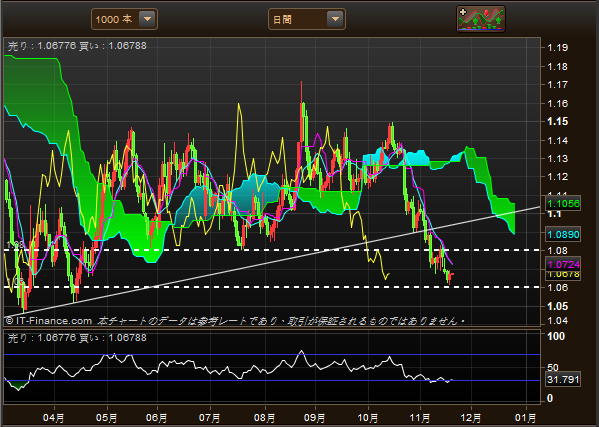Click the upper 1.08 dashed line

coord(272,250)
